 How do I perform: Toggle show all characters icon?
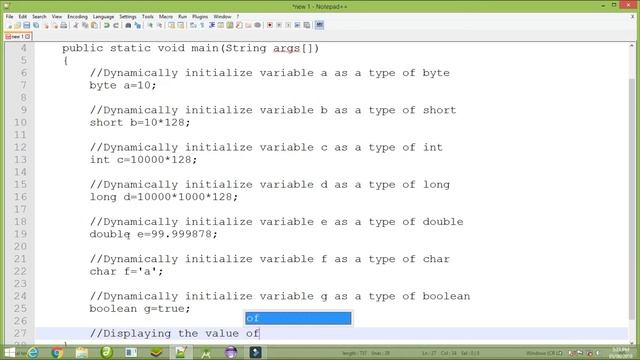coord(202,25)
